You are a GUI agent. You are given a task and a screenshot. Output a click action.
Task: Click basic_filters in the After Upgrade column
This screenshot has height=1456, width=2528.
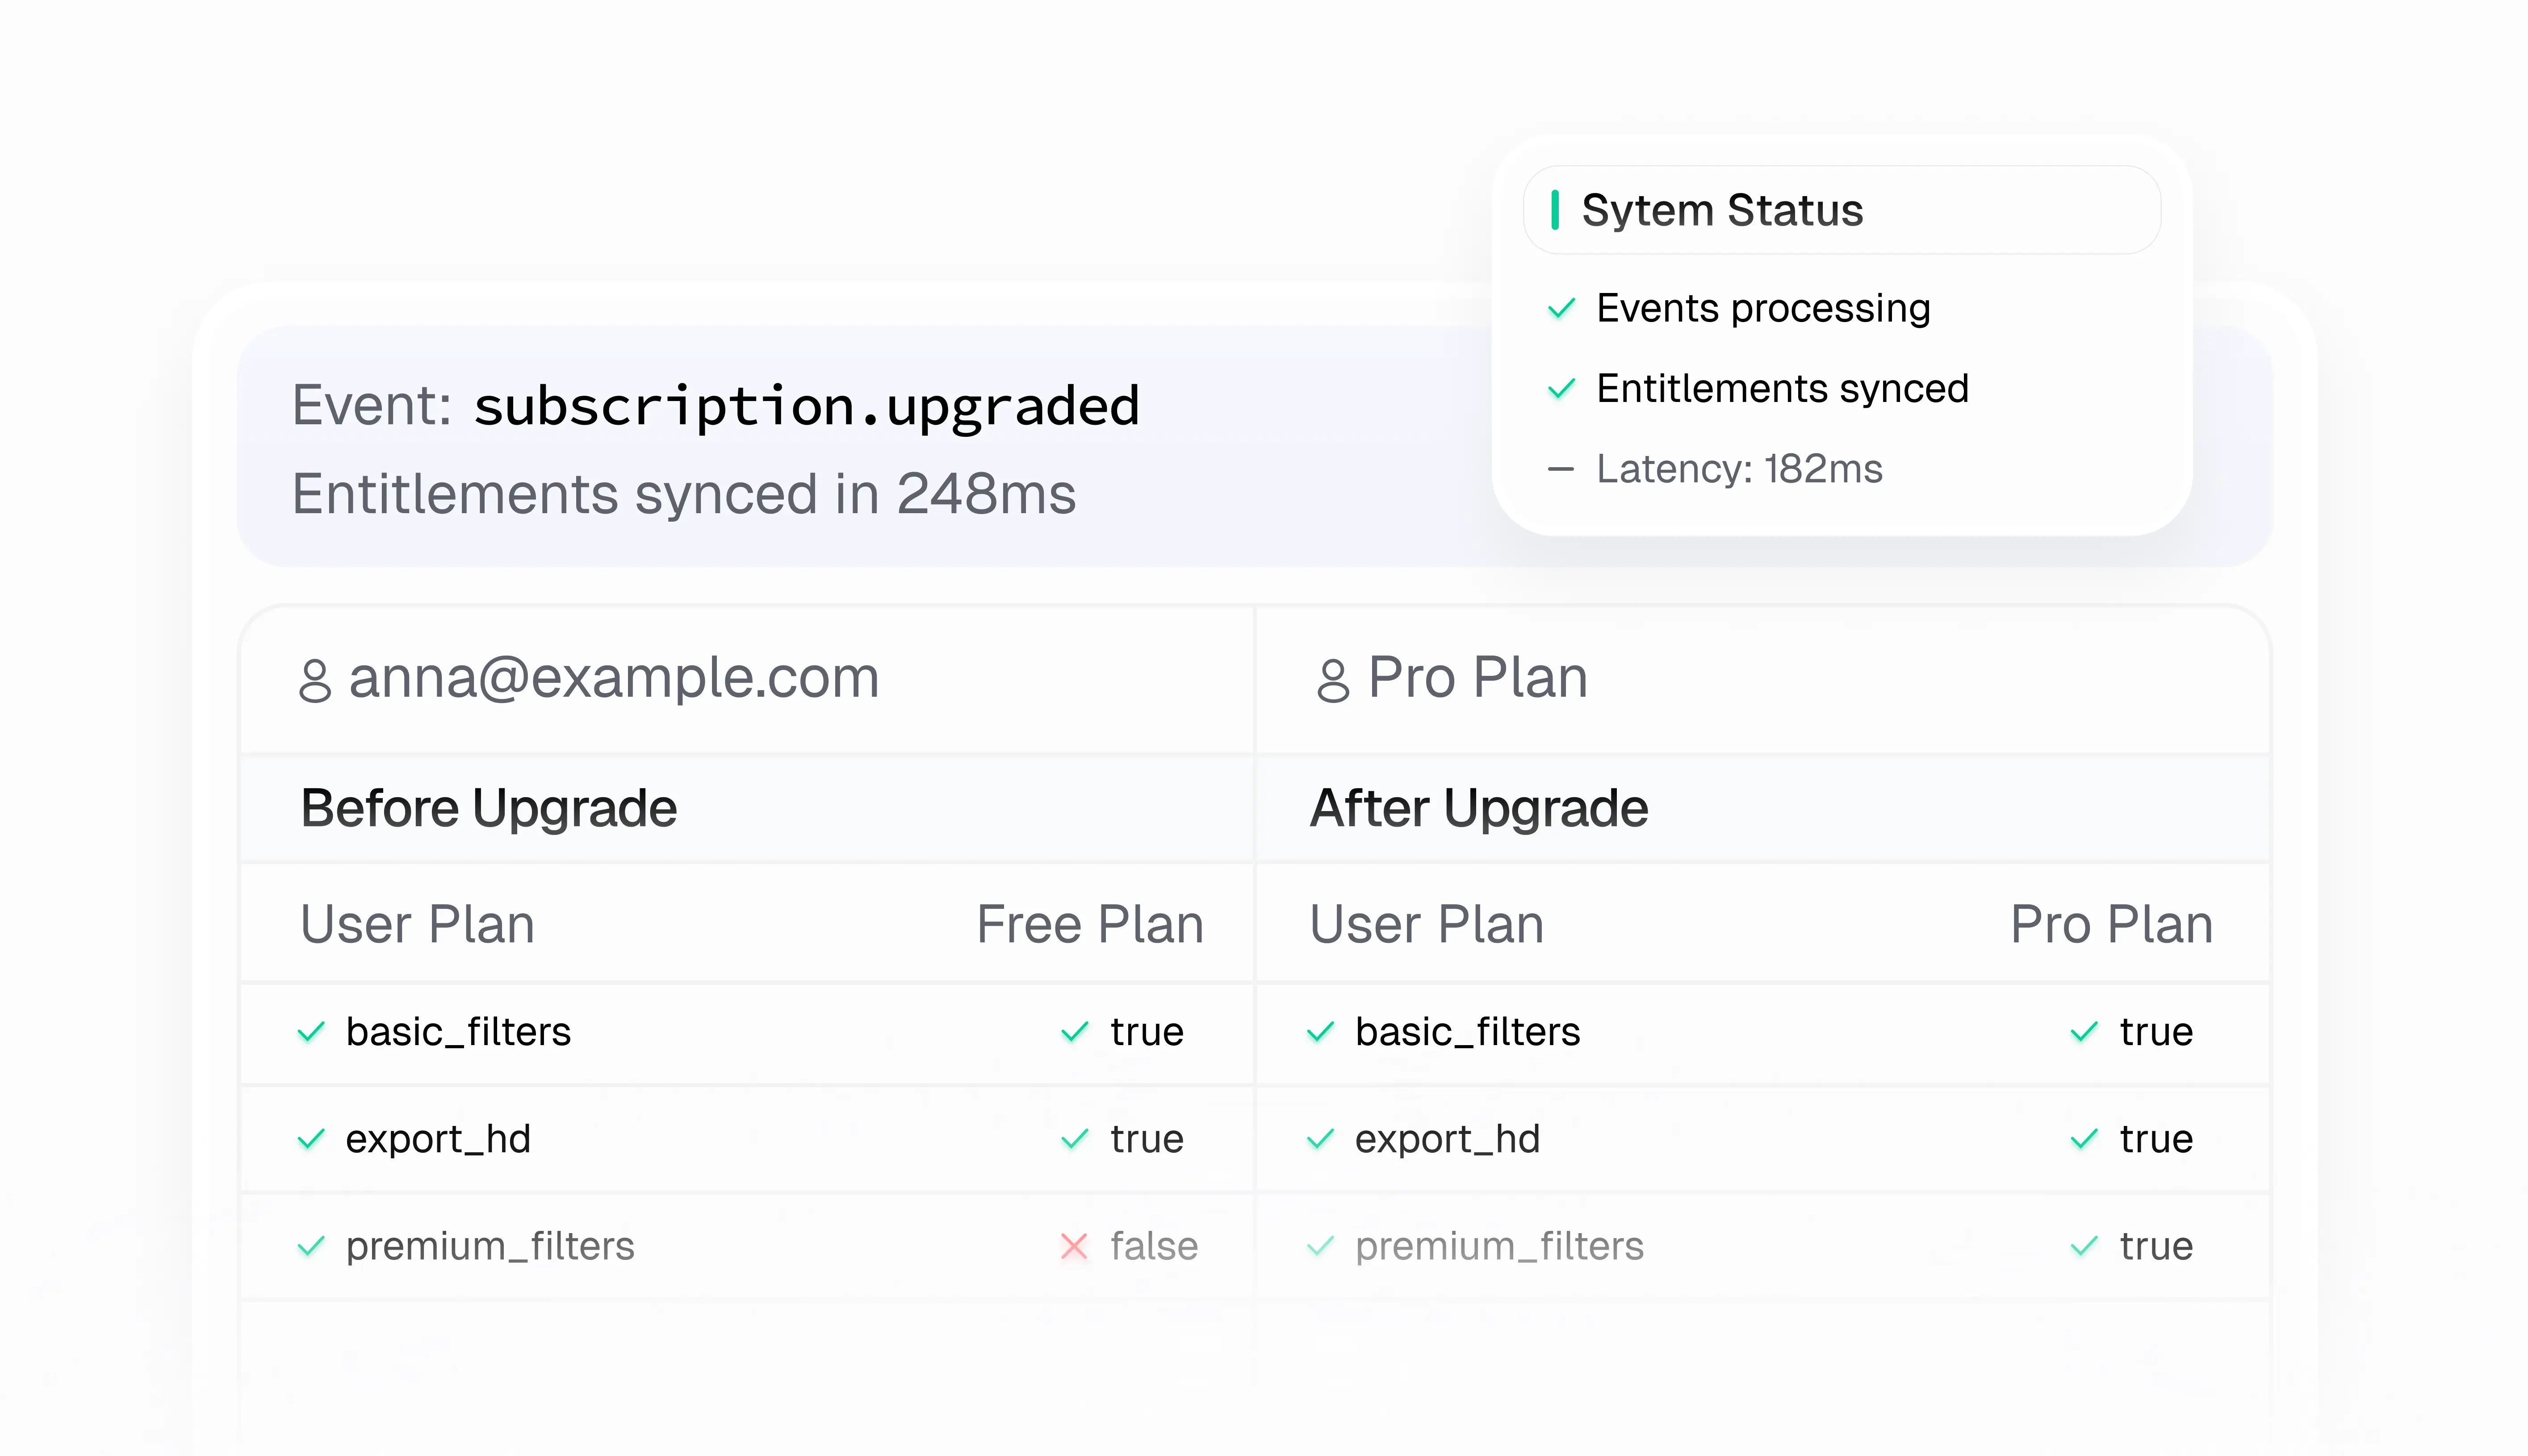point(1468,1032)
